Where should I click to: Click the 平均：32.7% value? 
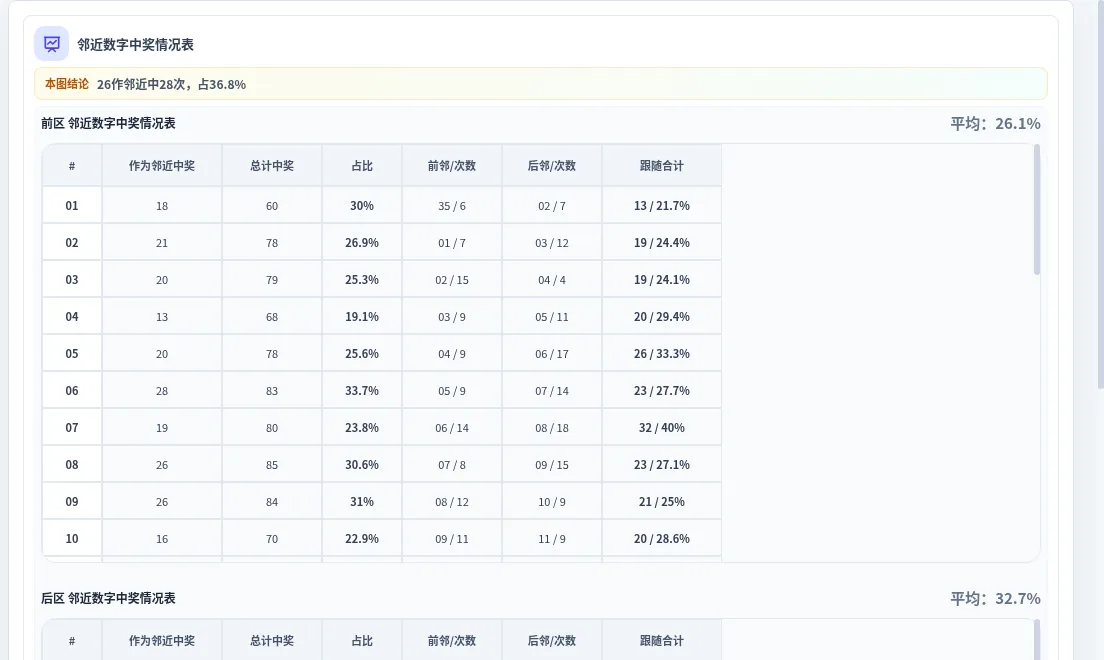tap(995, 598)
